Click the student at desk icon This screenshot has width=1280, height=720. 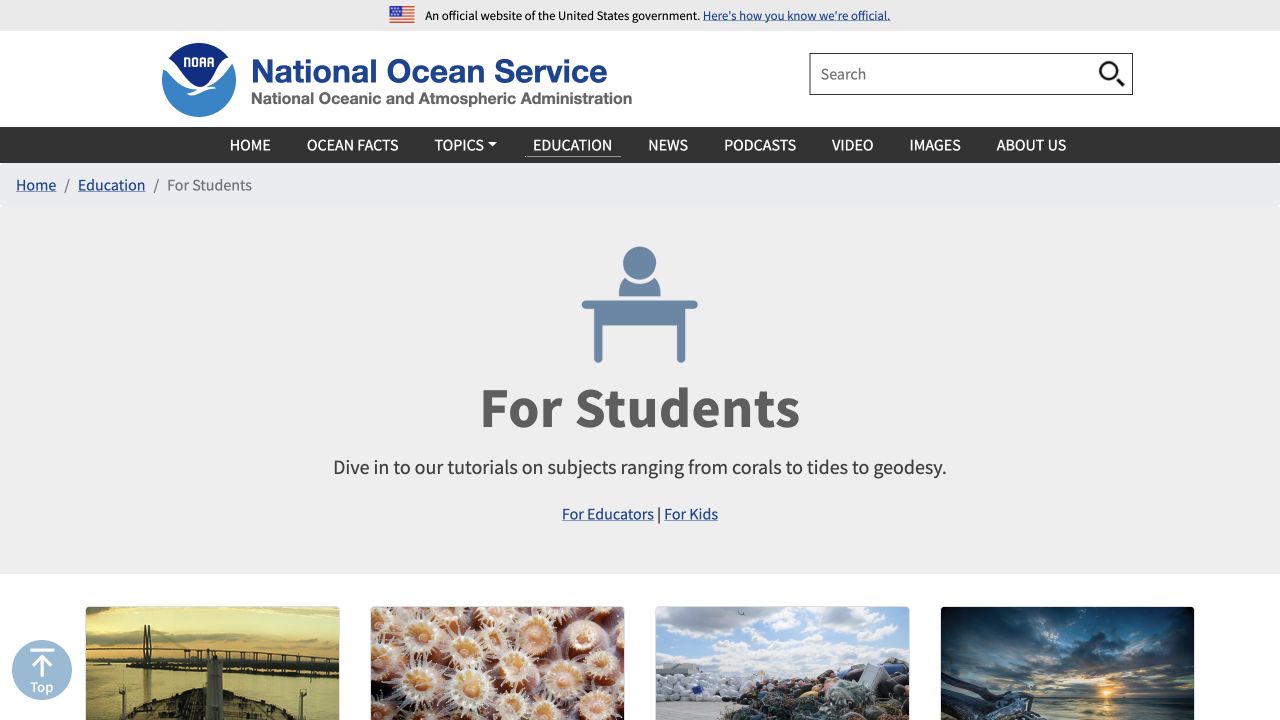tap(640, 304)
